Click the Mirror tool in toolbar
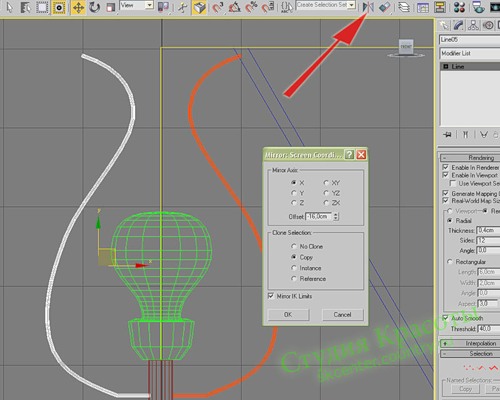Image resolution: width=500 pixels, height=400 pixels. click(x=368, y=7)
